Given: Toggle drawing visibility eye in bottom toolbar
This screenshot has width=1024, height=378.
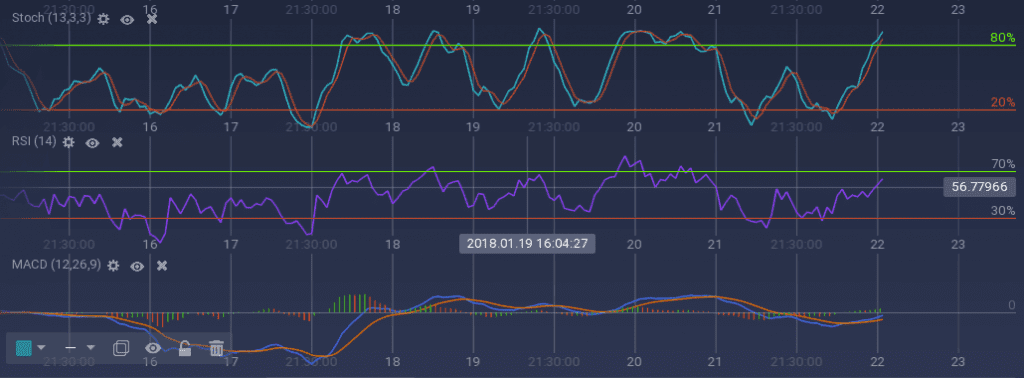Looking at the screenshot, I should [x=153, y=348].
